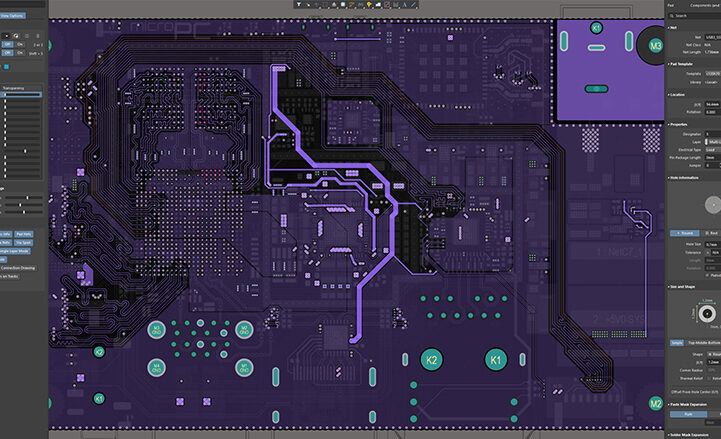Open the Pad Template dropdown

710,74
